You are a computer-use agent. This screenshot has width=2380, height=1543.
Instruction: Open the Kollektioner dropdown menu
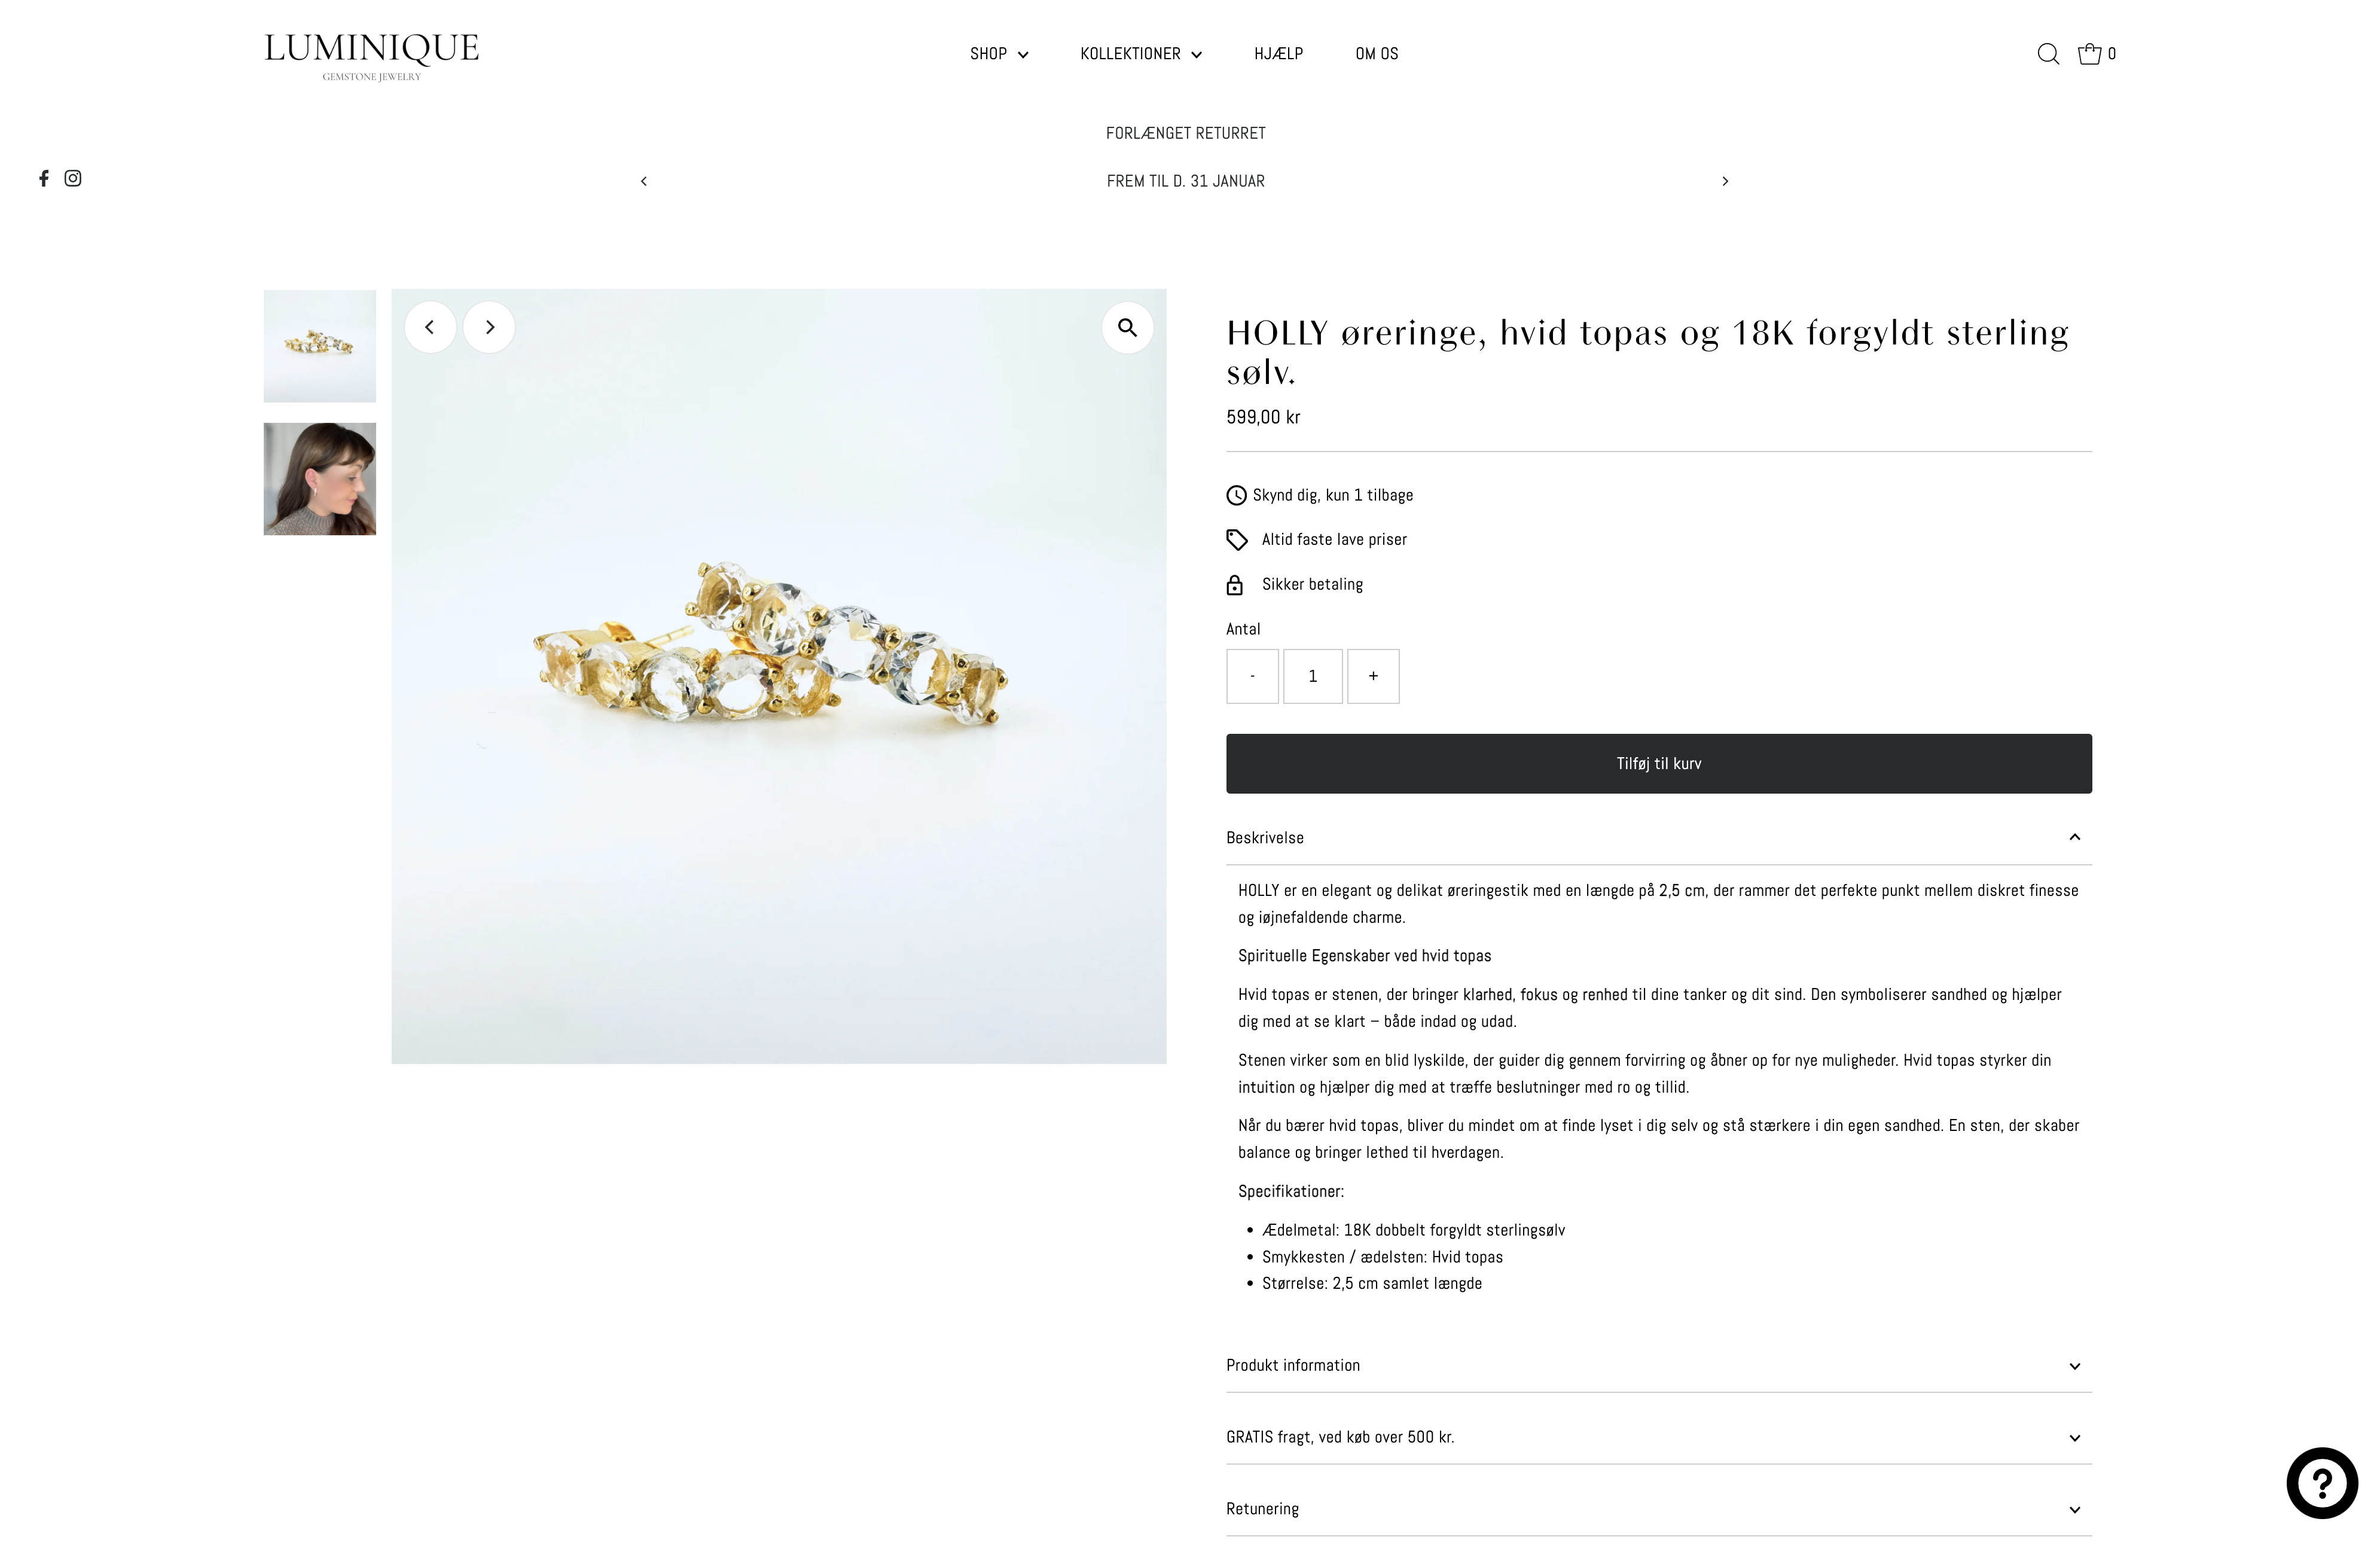[x=1140, y=54]
